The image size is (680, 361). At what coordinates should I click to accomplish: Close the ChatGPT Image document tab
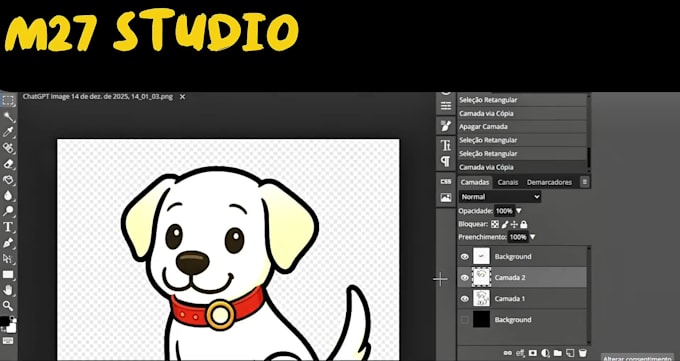point(183,97)
